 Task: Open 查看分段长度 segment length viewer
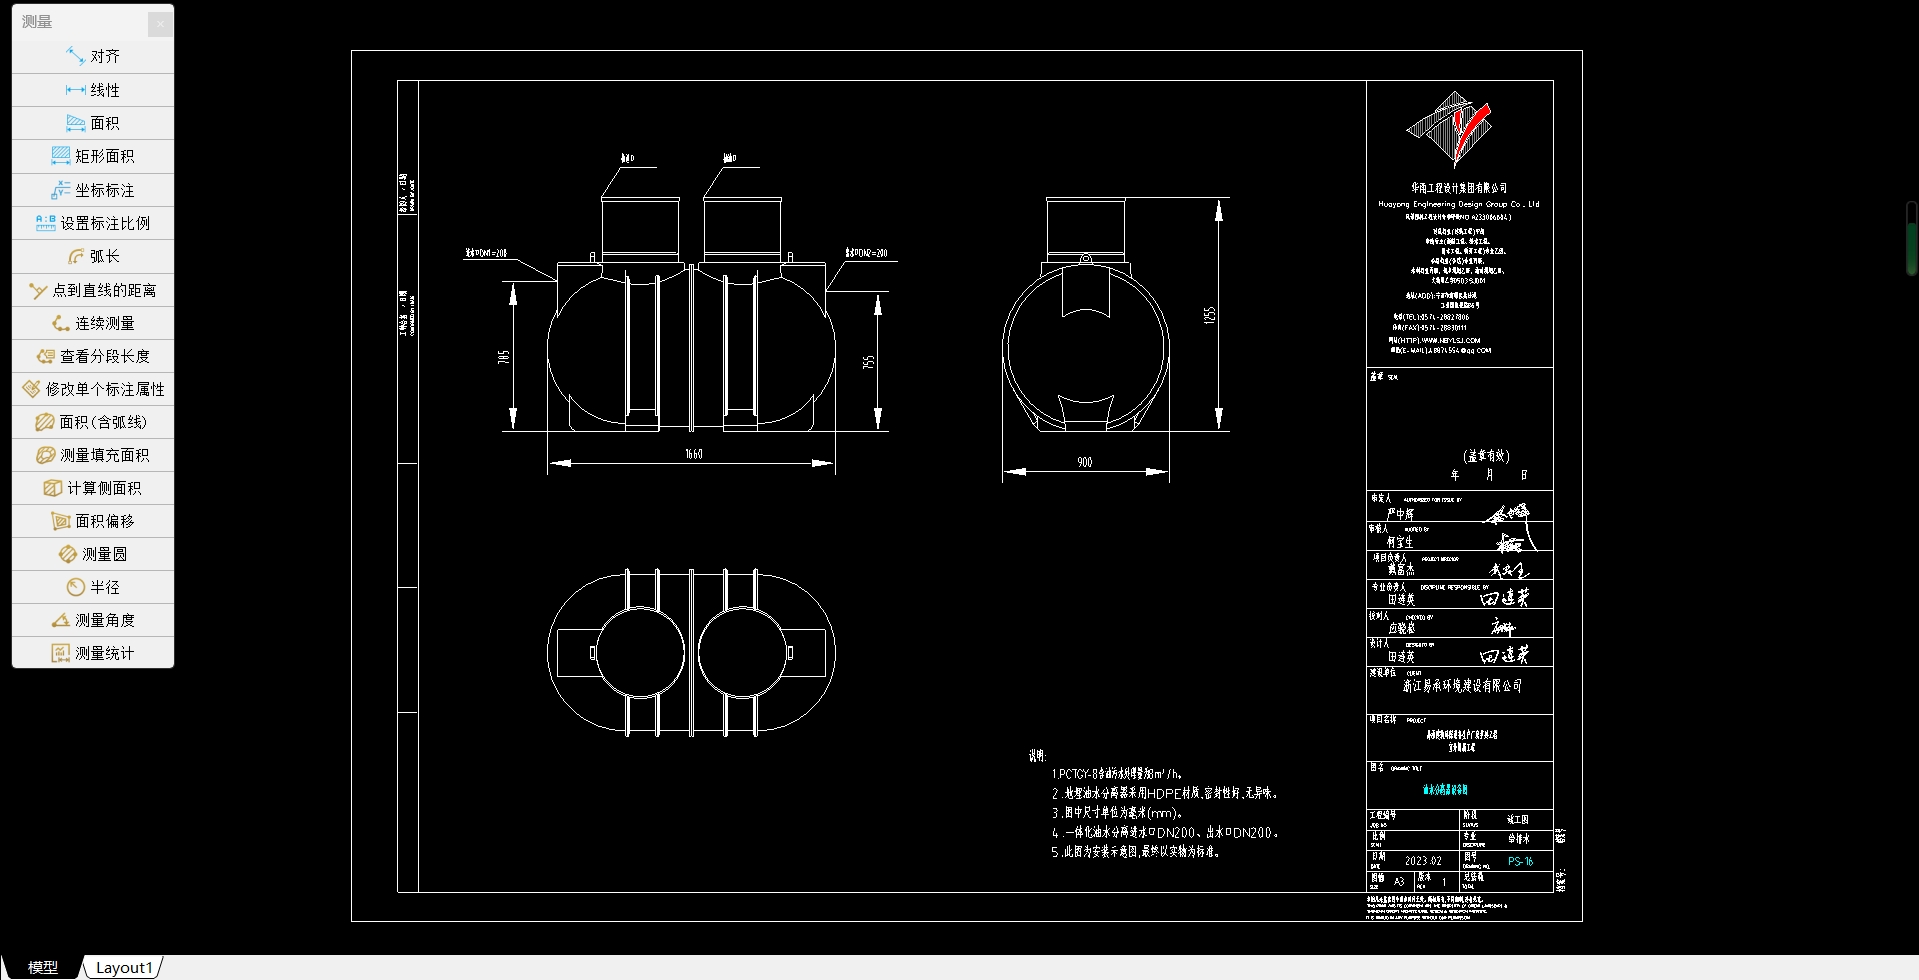93,356
